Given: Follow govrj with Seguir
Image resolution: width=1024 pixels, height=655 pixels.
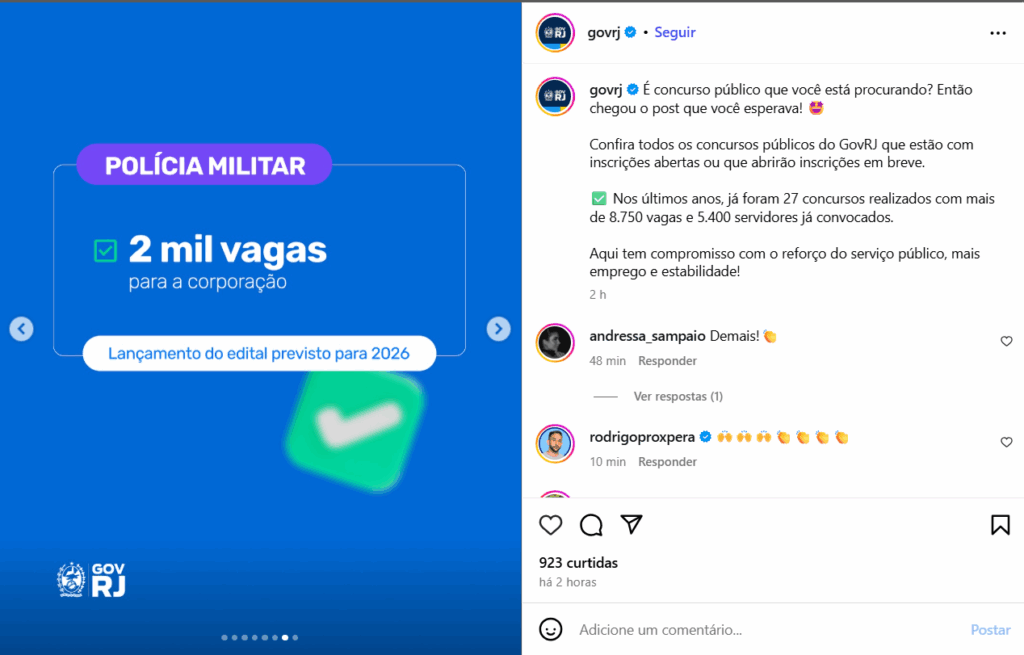Looking at the screenshot, I should (x=675, y=32).
